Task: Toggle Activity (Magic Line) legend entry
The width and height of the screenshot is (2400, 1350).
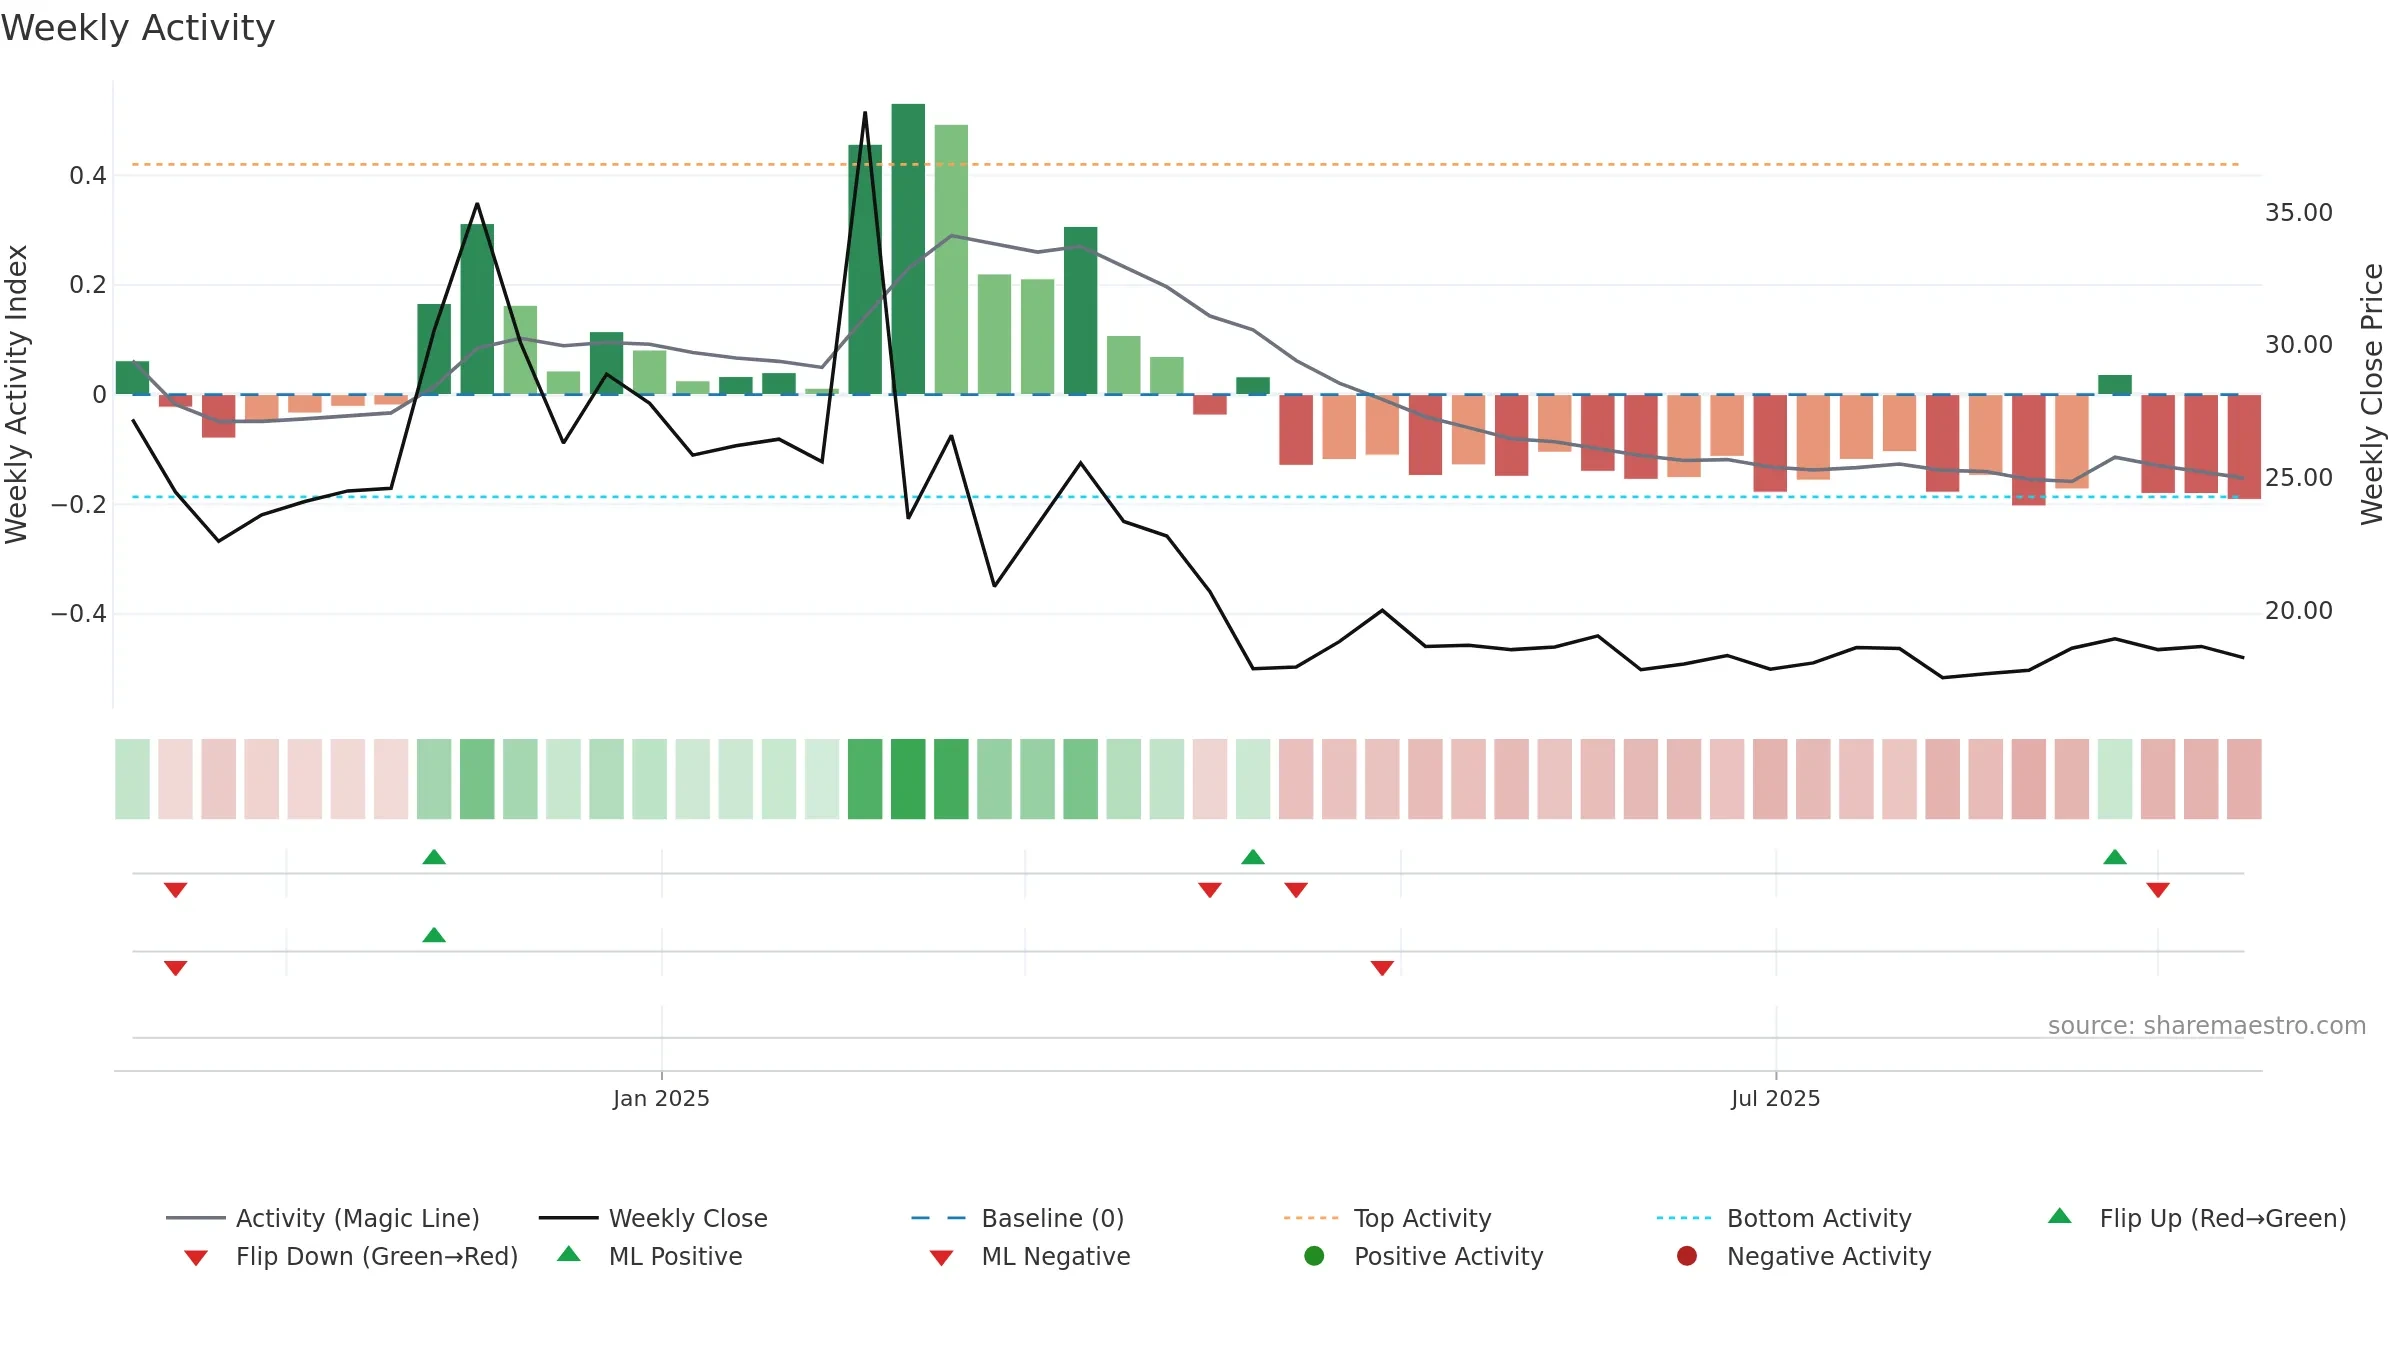Action: (x=323, y=1218)
